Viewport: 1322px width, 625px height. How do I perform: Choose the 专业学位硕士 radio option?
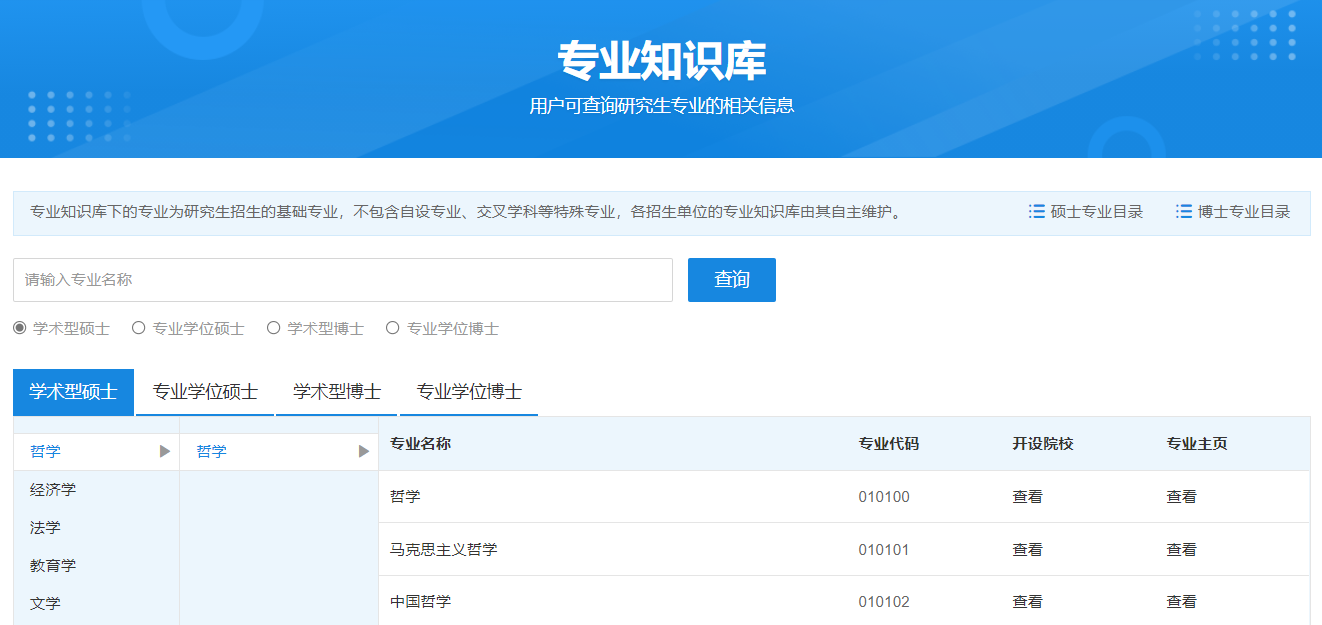coord(138,326)
